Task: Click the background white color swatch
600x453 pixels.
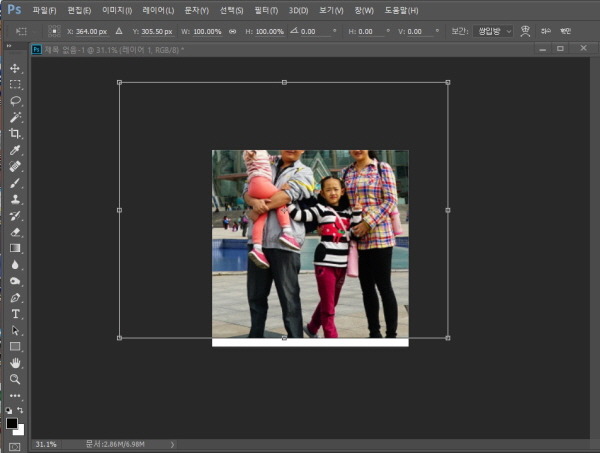Action: click(20, 431)
